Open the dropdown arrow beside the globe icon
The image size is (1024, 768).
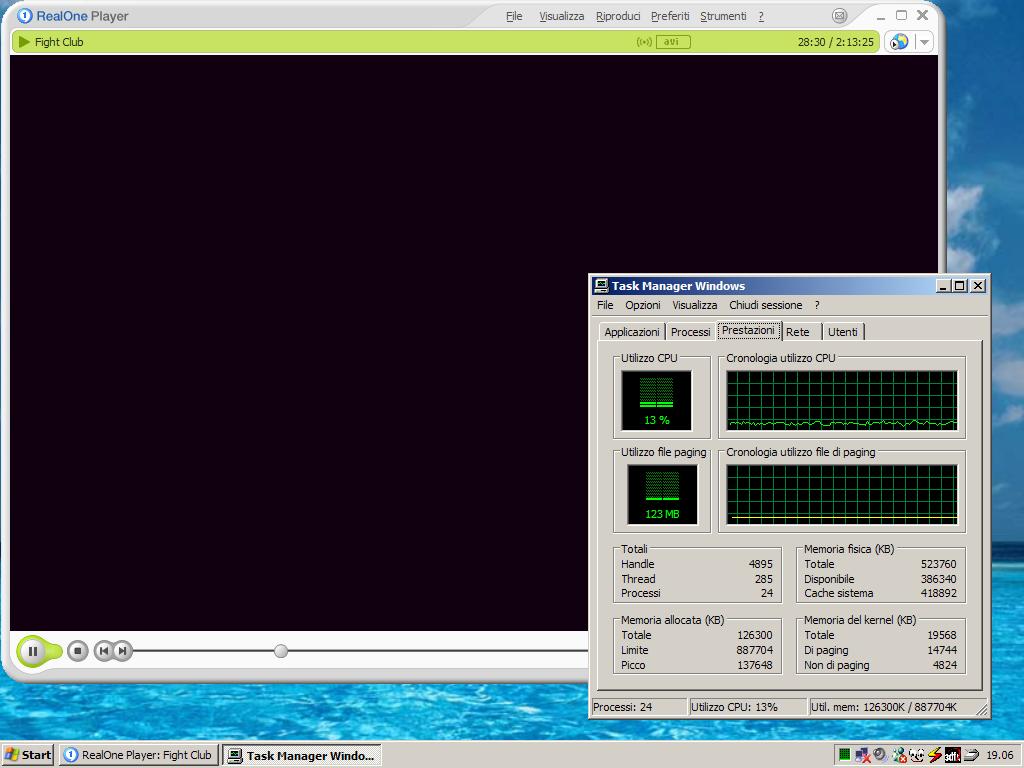click(x=924, y=42)
